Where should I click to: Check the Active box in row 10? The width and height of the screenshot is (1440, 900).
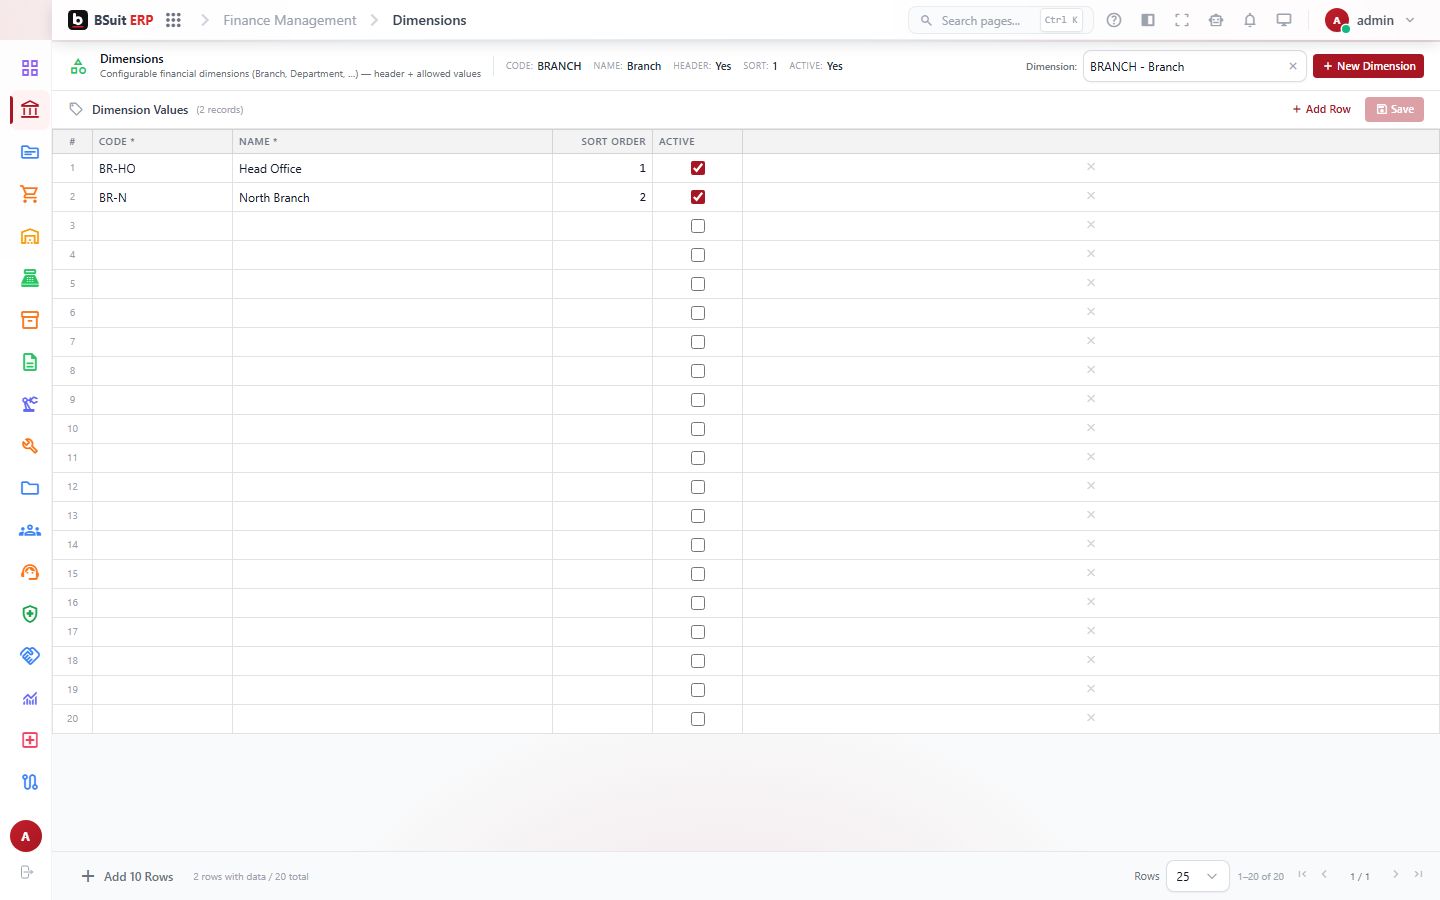tap(698, 429)
